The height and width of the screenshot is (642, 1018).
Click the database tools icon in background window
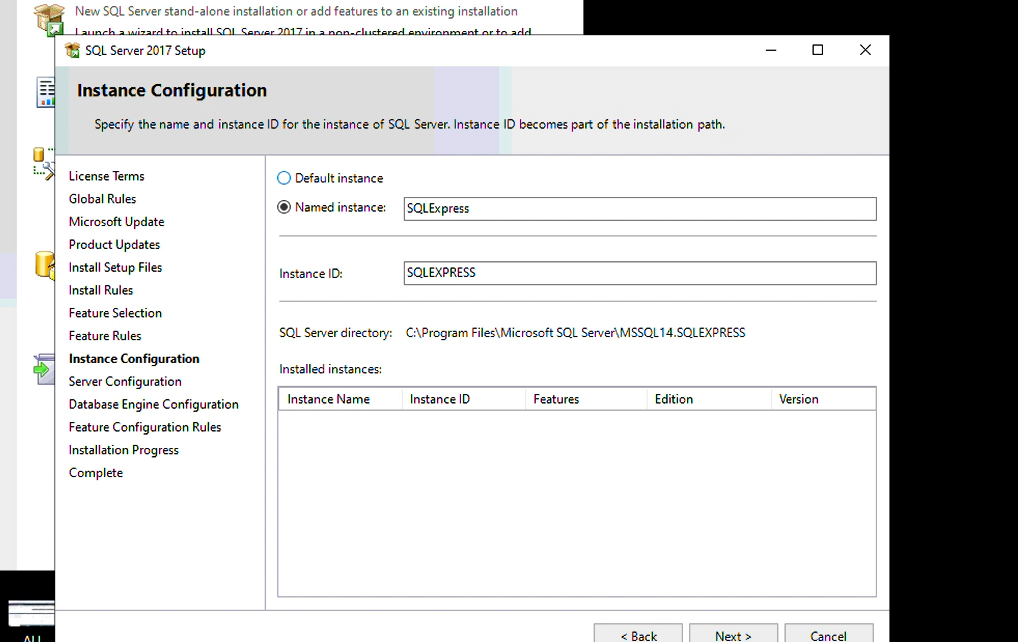pyautogui.click(x=43, y=163)
